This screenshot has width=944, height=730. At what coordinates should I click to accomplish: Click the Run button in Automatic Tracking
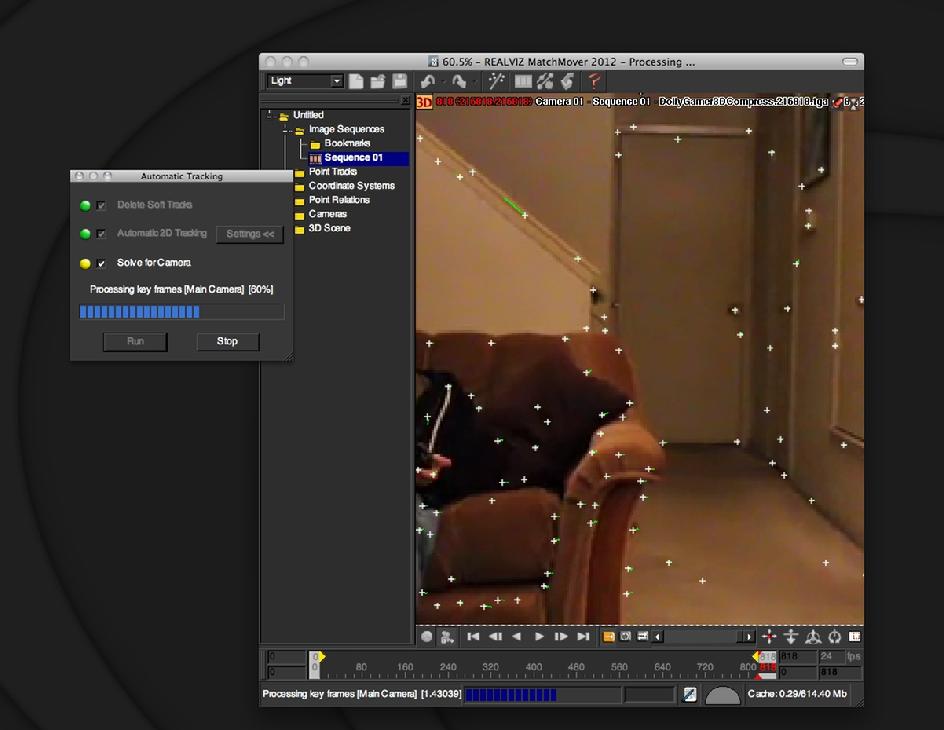pos(135,341)
